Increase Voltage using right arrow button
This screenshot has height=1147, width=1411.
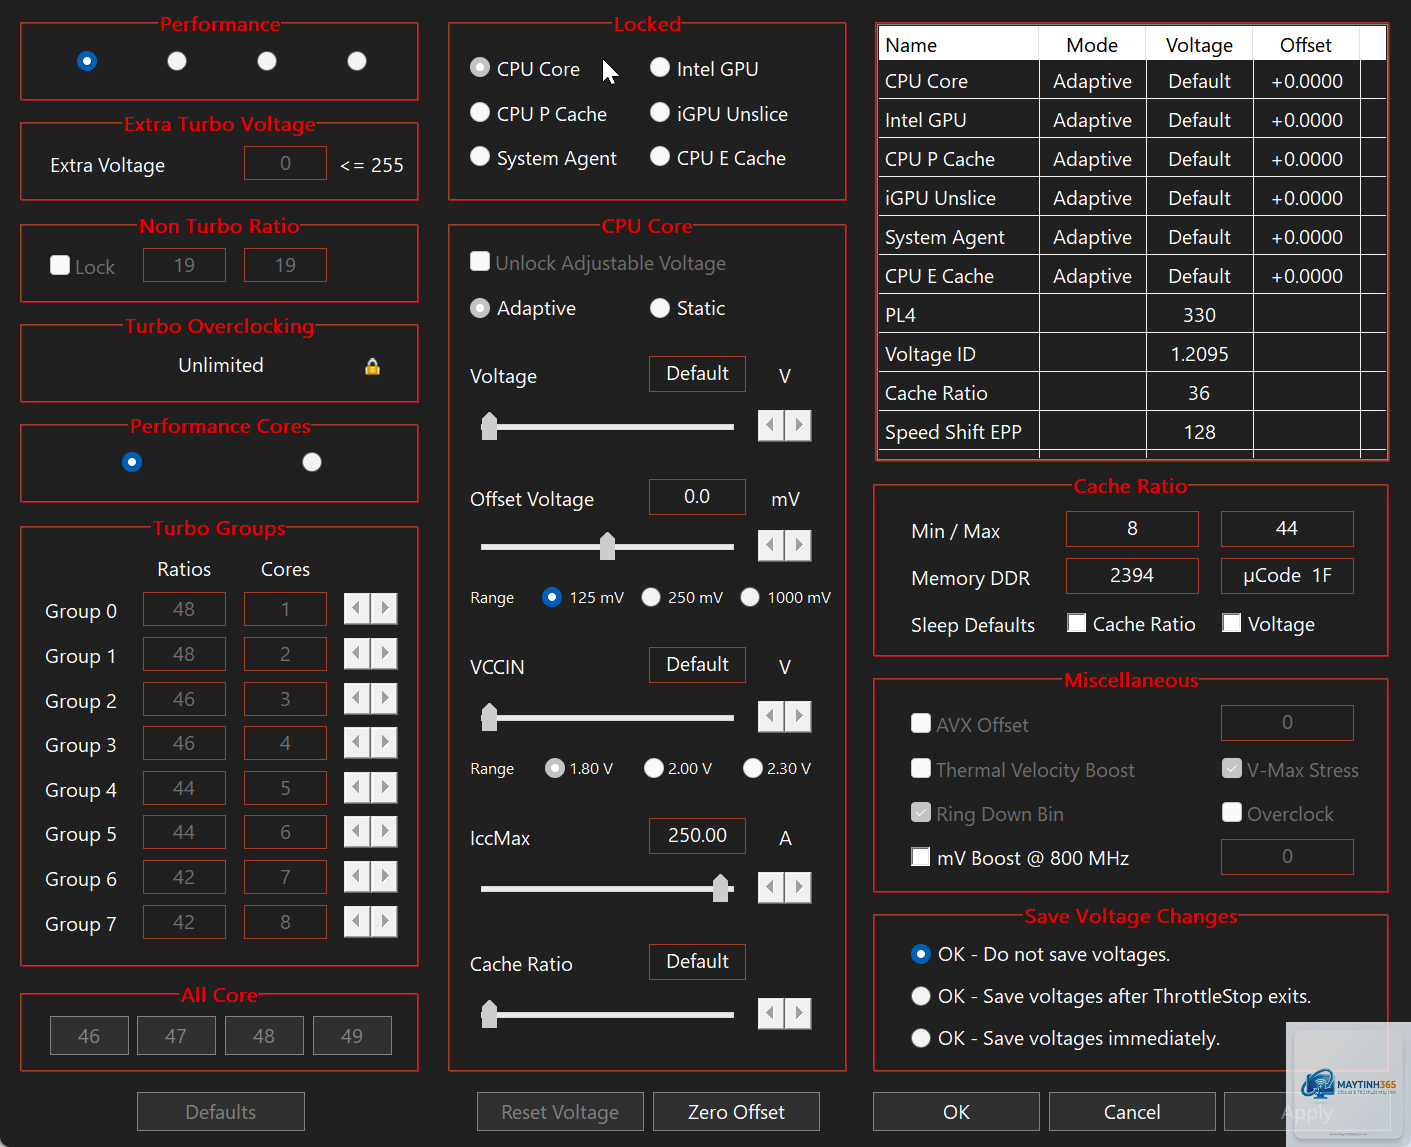[798, 426]
